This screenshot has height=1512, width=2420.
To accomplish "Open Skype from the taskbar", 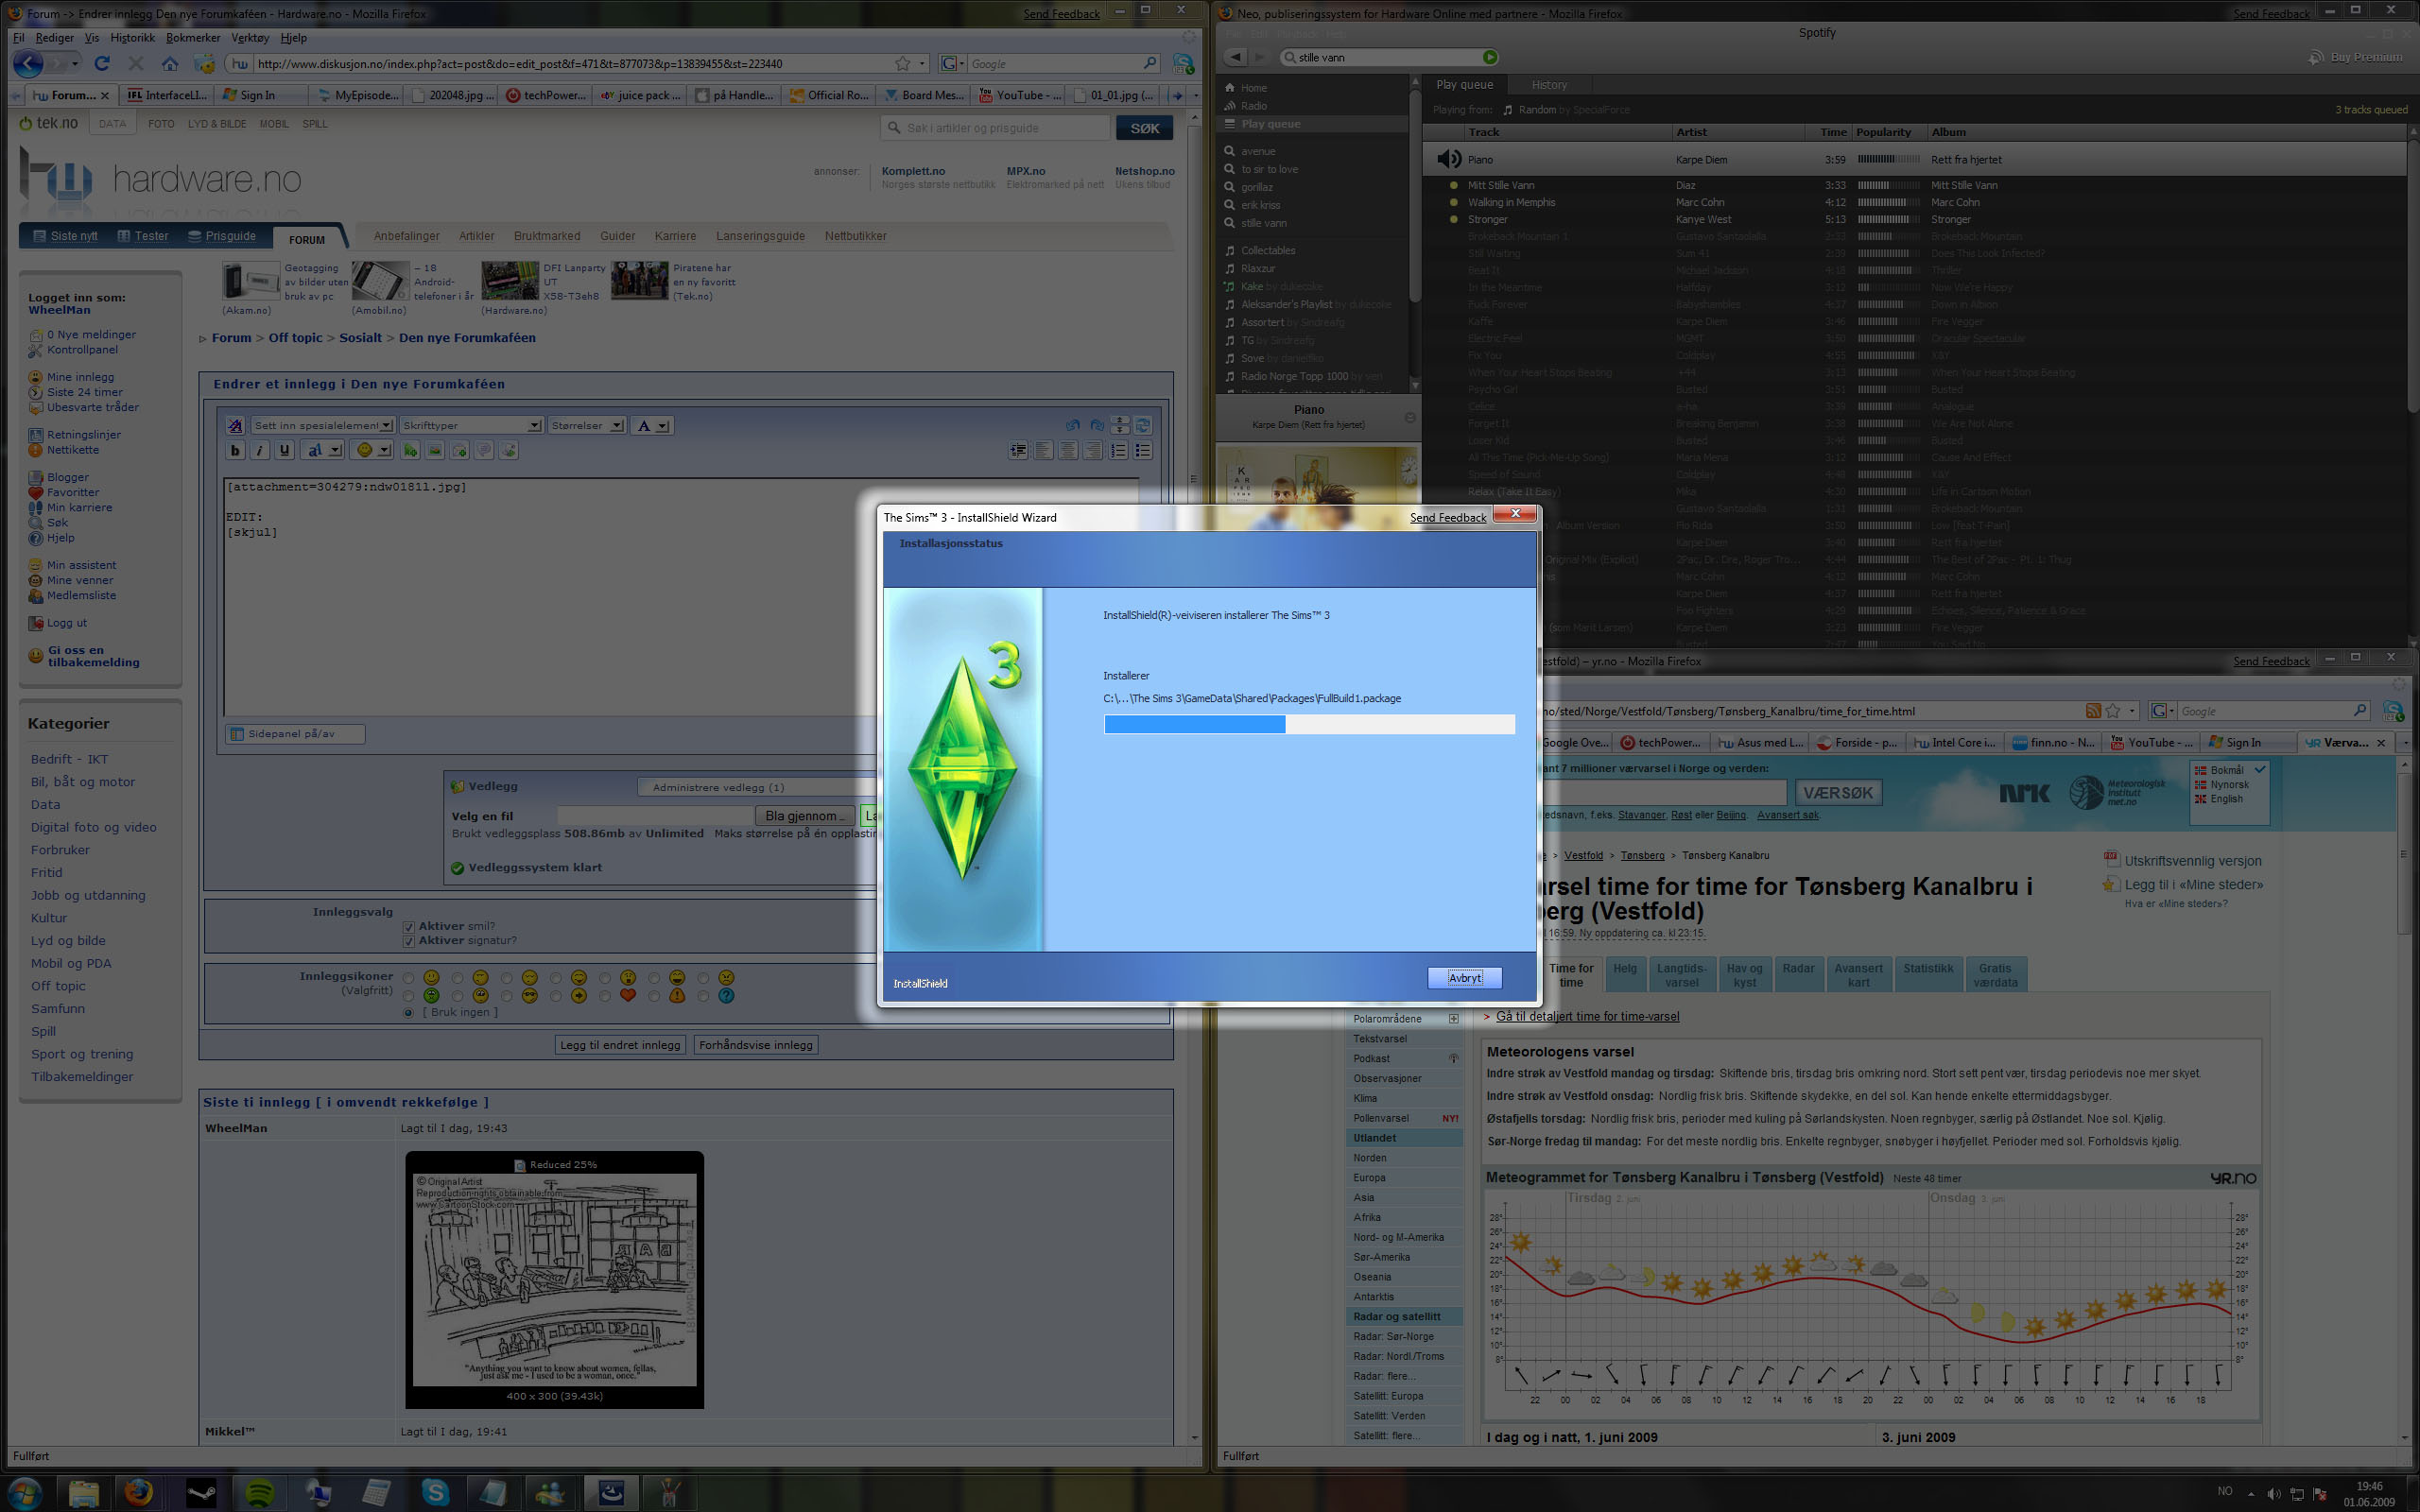I will (435, 1493).
